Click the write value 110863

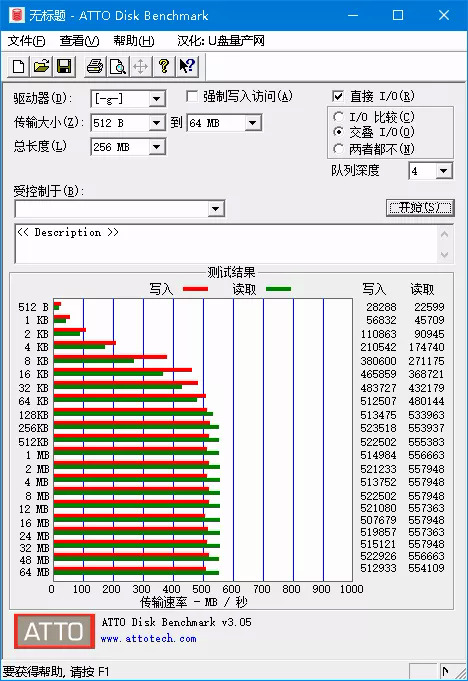pos(378,334)
